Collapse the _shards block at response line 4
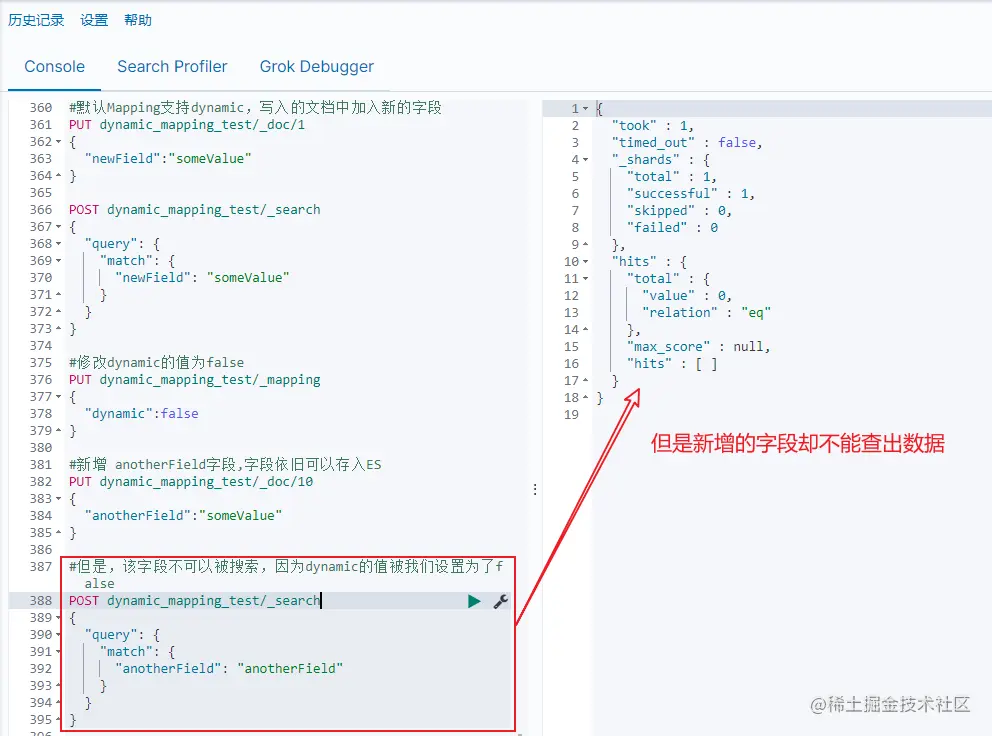 (585, 159)
